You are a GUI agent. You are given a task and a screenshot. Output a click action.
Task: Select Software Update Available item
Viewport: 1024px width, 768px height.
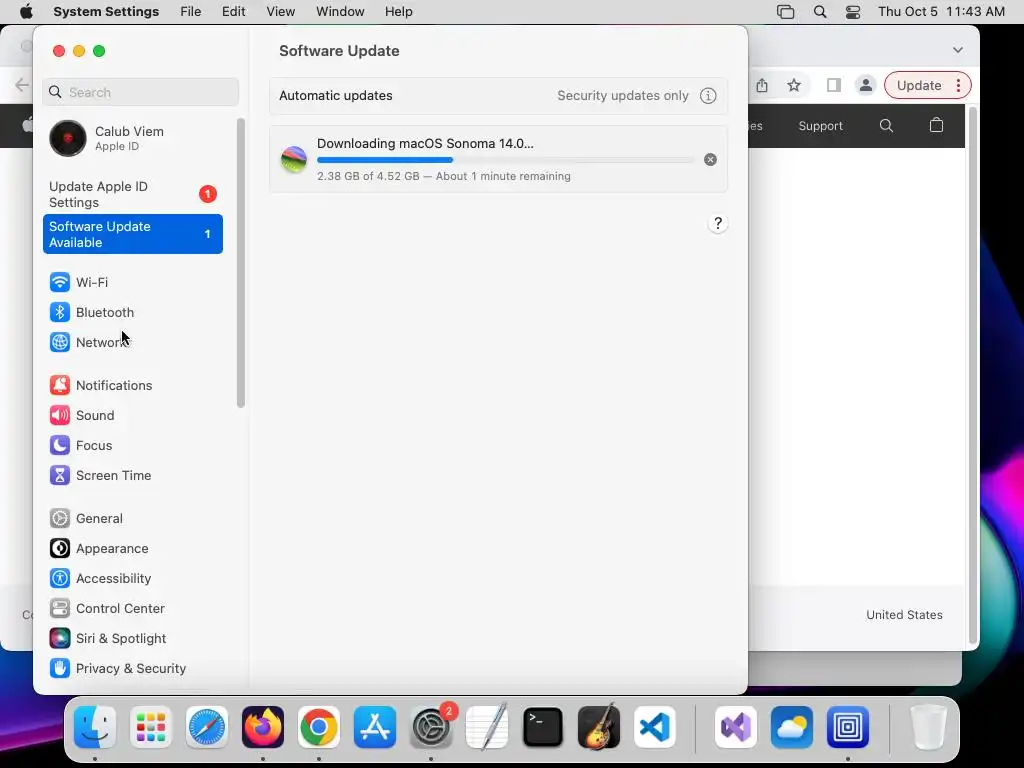[x=133, y=234]
